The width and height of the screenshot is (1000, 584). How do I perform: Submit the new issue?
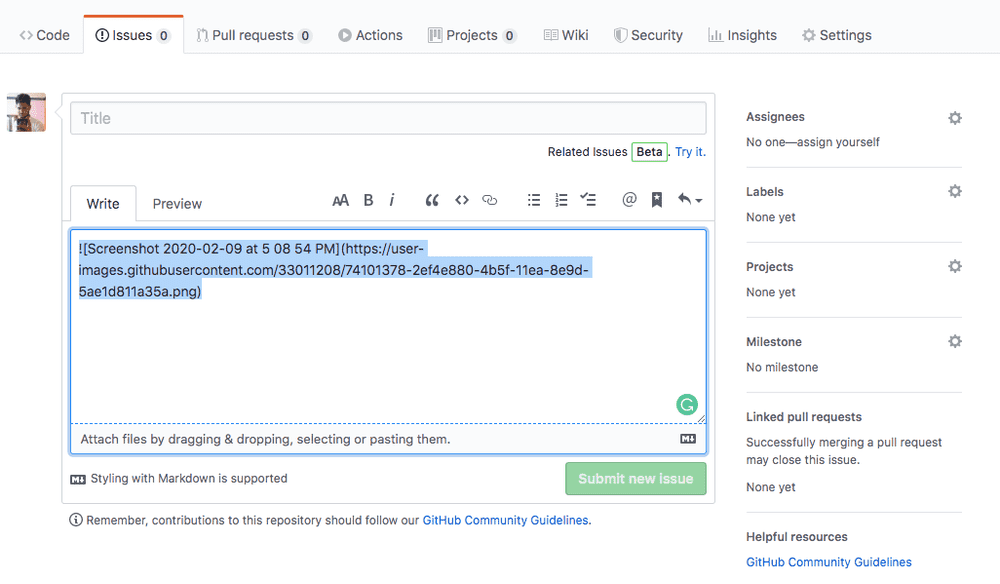(x=635, y=478)
